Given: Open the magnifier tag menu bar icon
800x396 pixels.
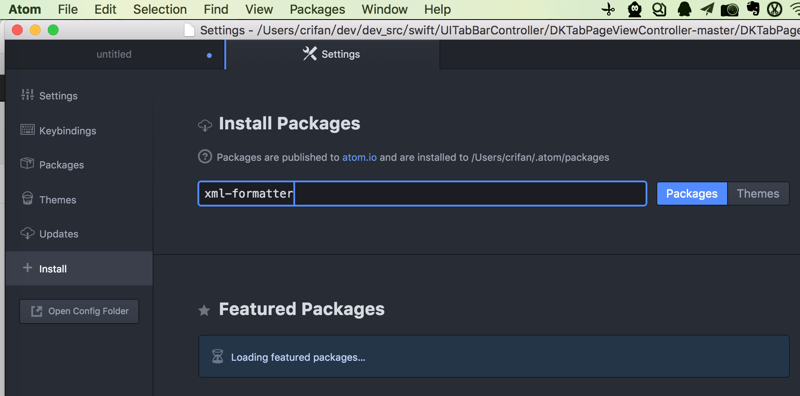Looking at the screenshot, I should click(659, 9).
